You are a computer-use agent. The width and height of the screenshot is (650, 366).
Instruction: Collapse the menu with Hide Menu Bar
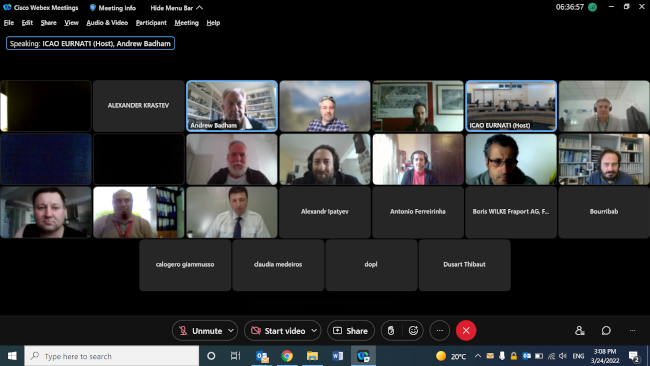[x=177, y=7]
